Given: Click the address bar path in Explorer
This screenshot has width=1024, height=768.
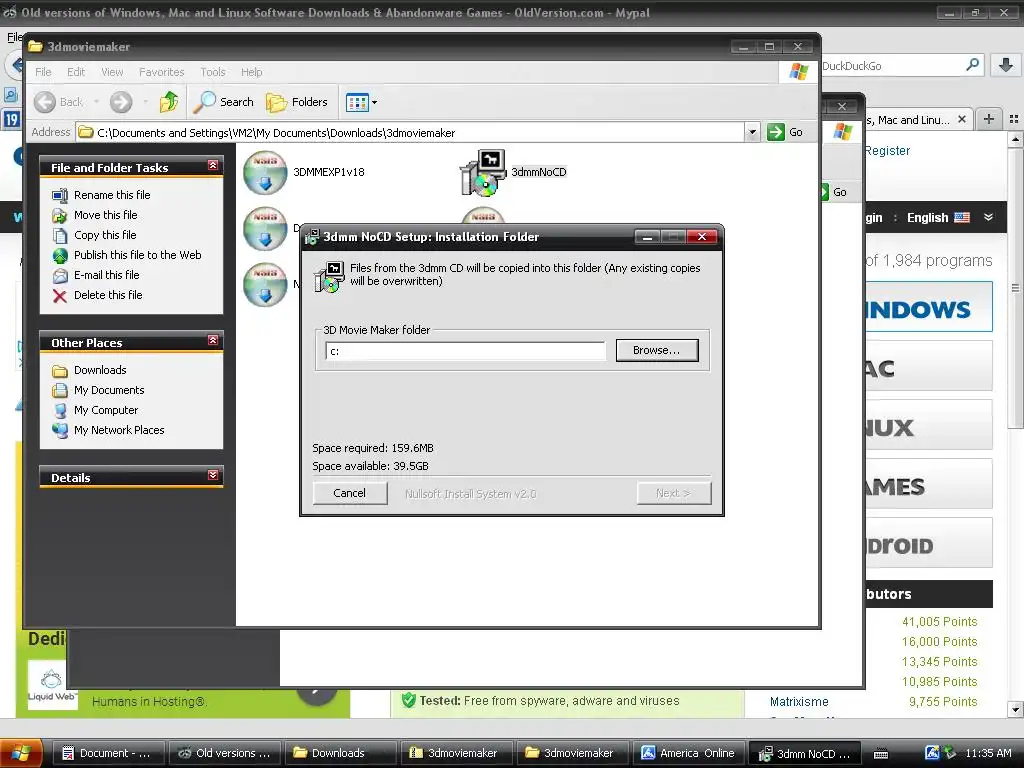Looking at the screenshot, I should (x=276, y=133).
